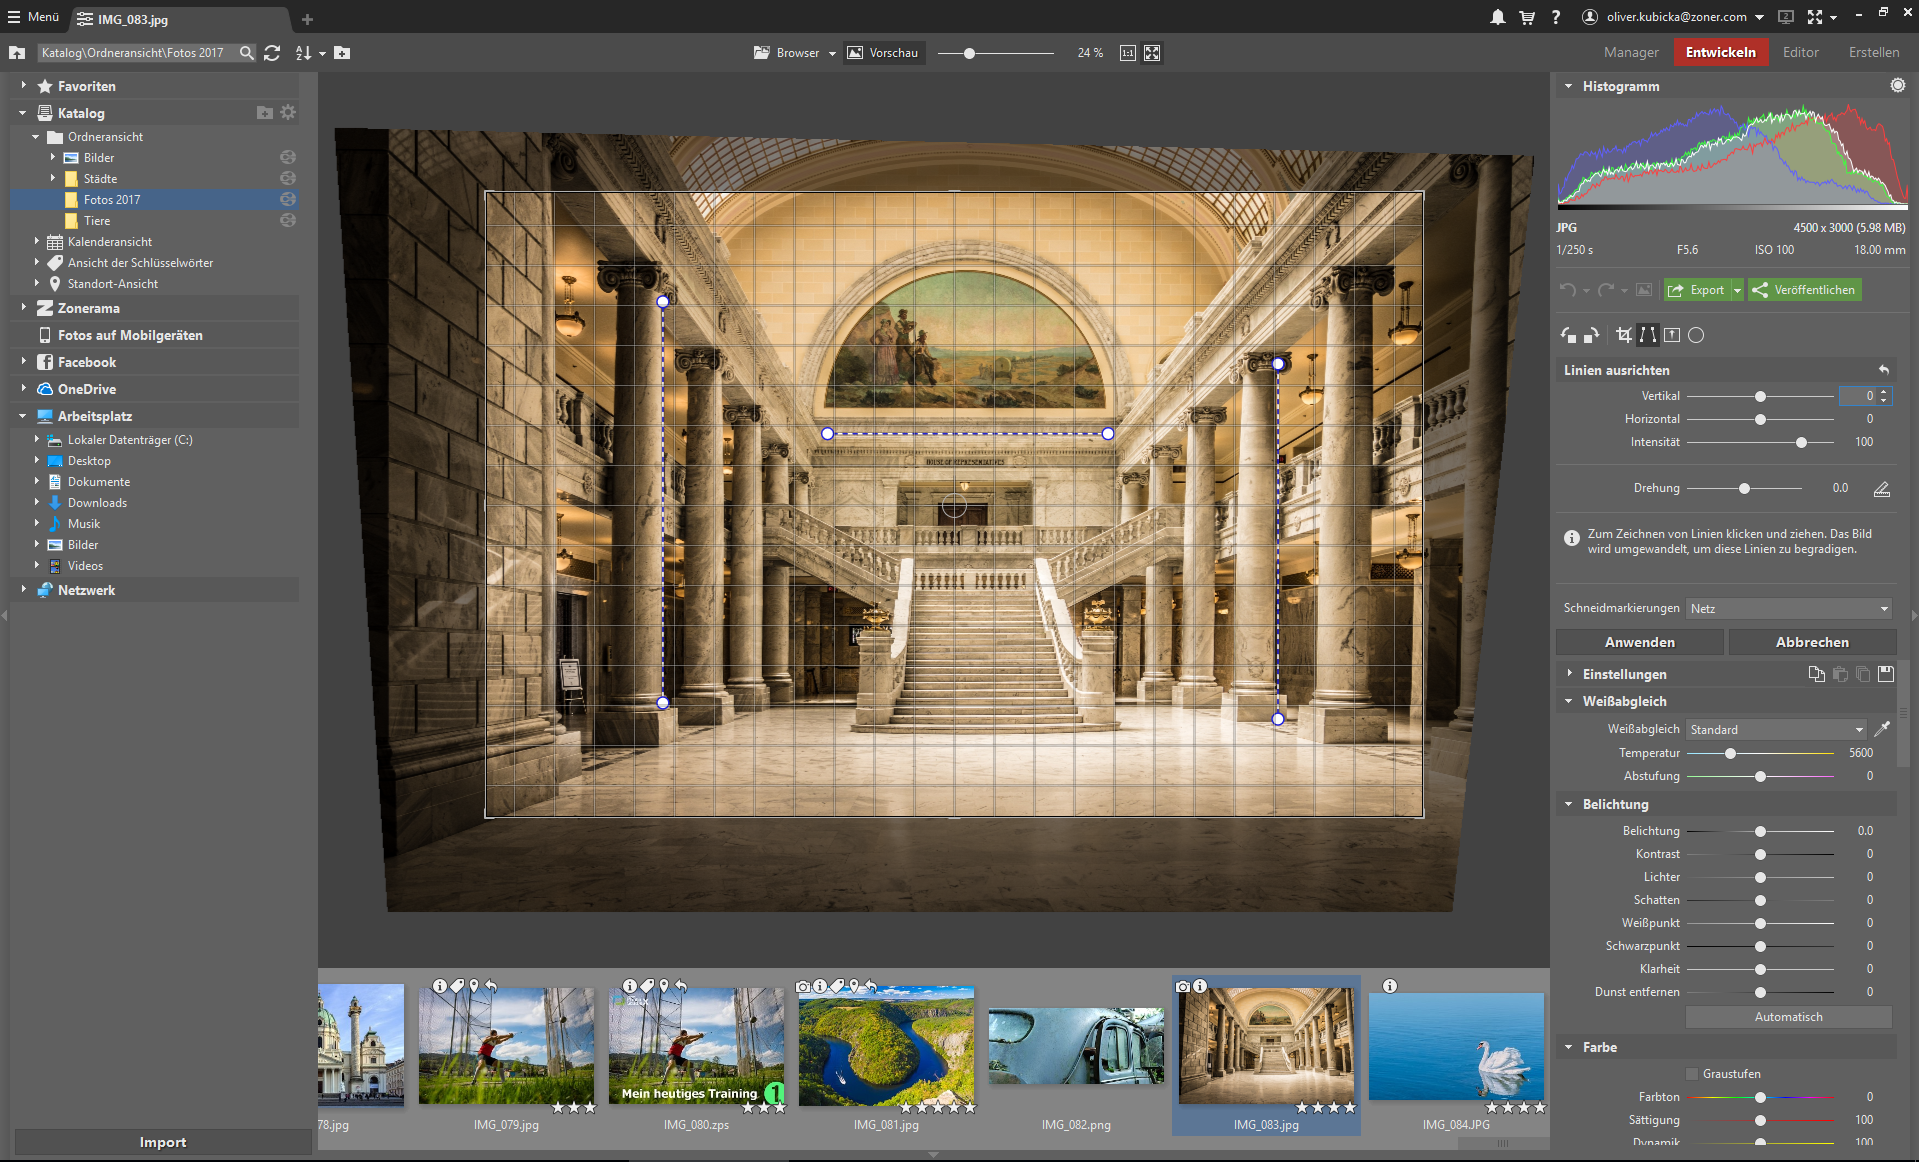Switch to the Manager module tab
Screen dimensions: 1919x1162
[1631, 52]
